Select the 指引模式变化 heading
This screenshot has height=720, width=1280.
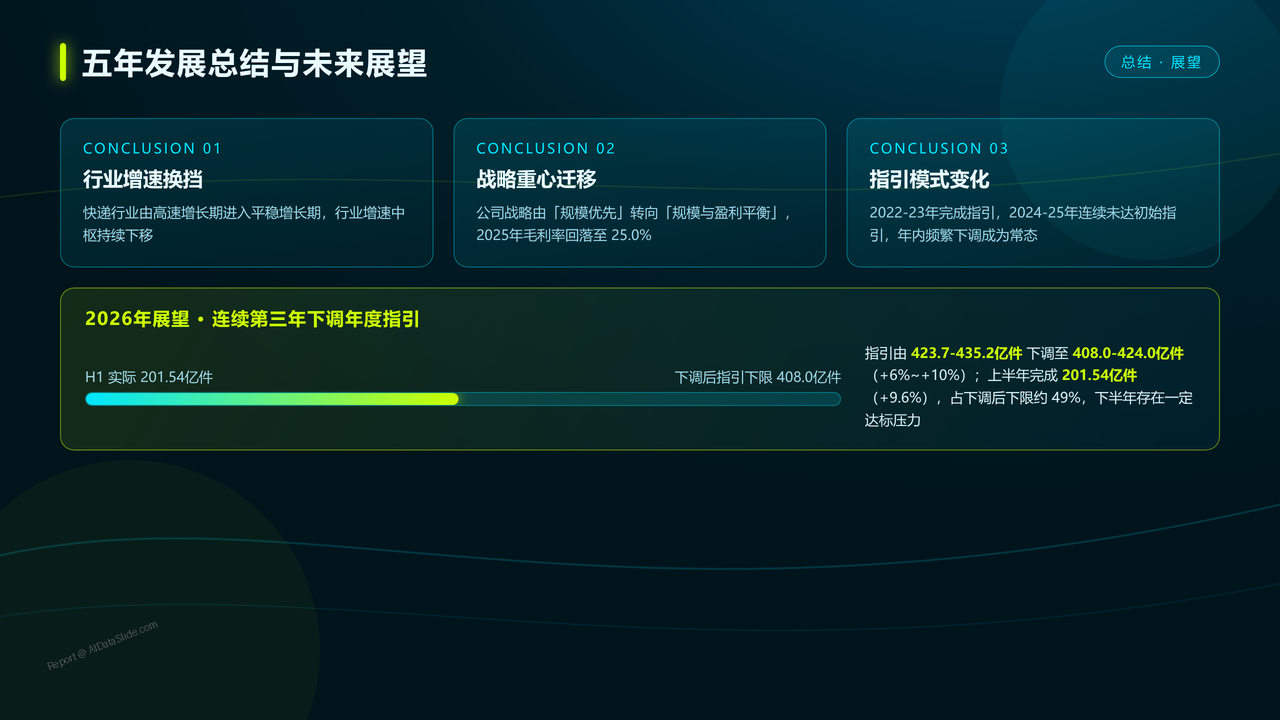(929, 180)
